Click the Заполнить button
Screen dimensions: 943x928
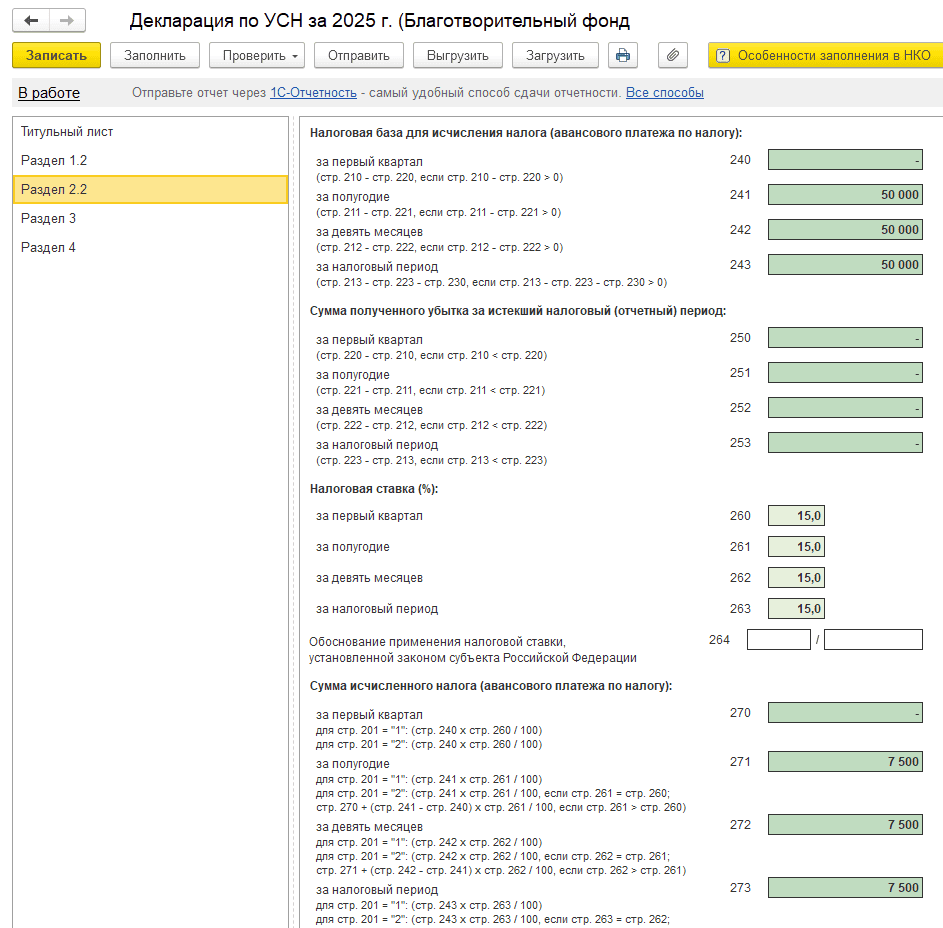click(x=154, y=55)
